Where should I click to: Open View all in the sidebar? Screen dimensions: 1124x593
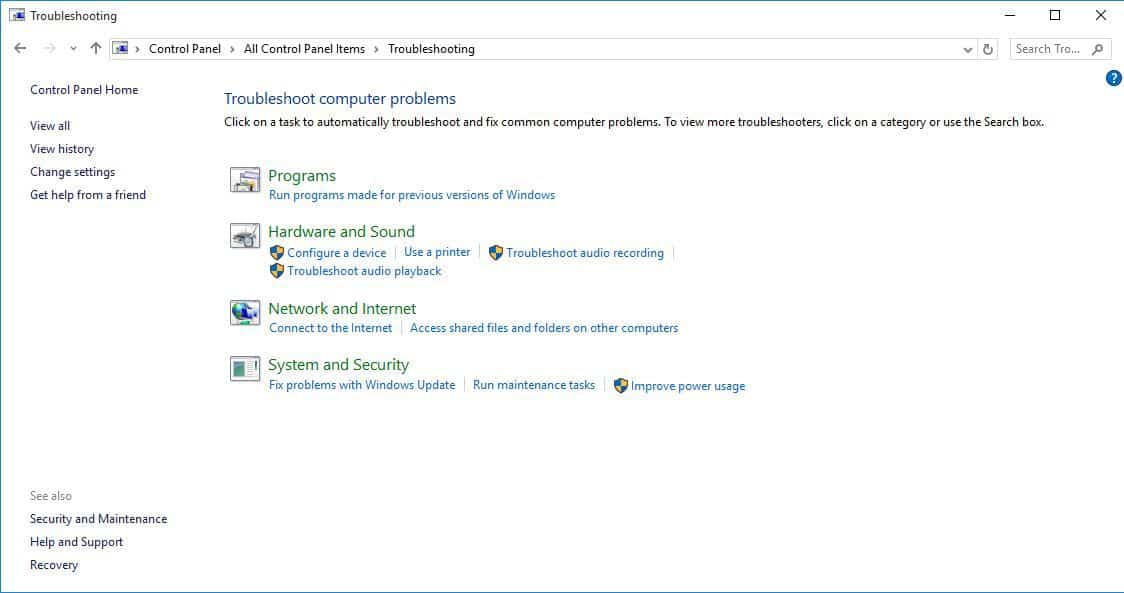click(x=49, y=125)
